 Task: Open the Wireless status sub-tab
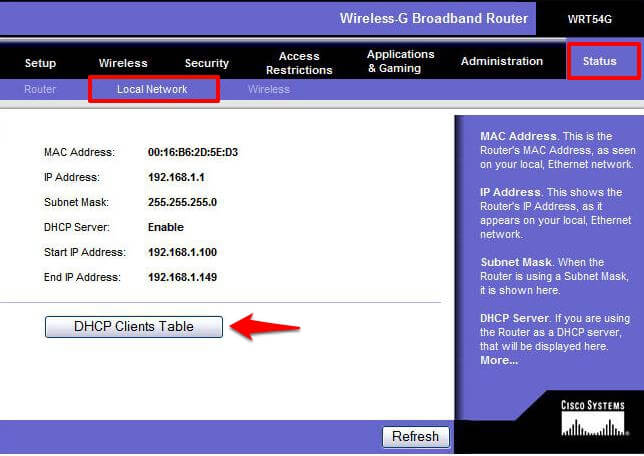coord(269,89)
